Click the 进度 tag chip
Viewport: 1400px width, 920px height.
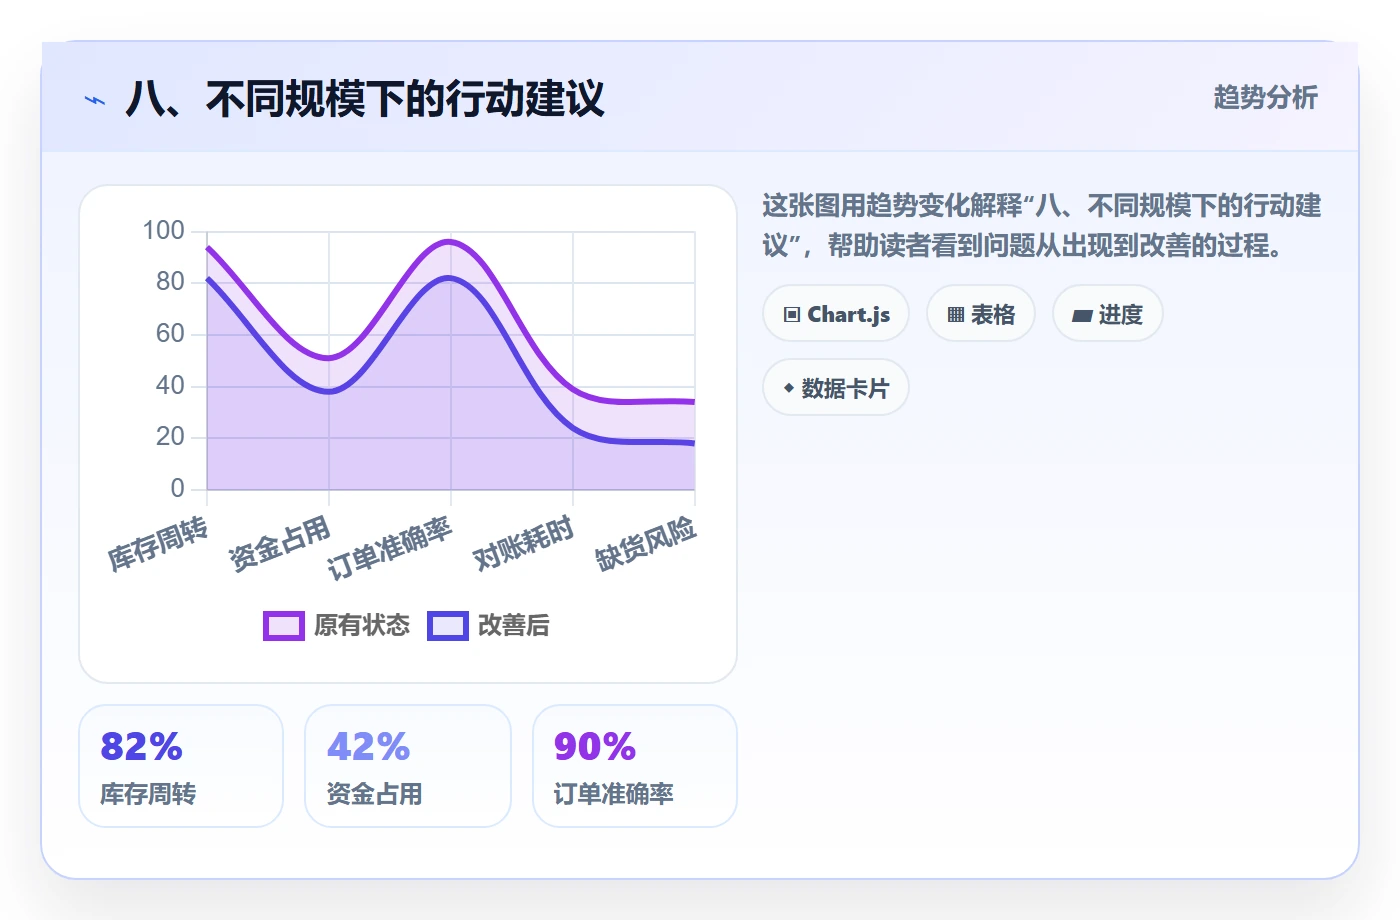point(1107,314)
